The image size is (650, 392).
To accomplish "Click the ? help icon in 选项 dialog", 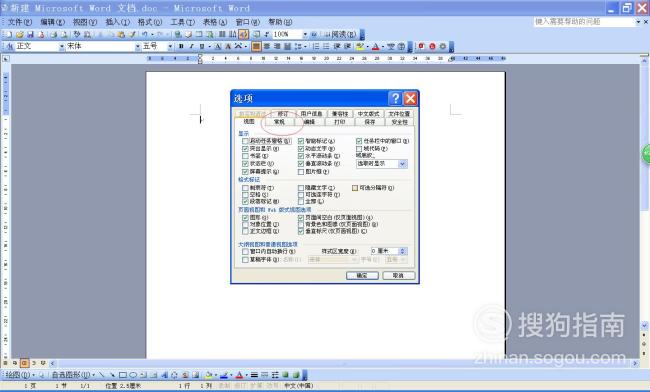I will pyautogui.click(x=395, y=98).
